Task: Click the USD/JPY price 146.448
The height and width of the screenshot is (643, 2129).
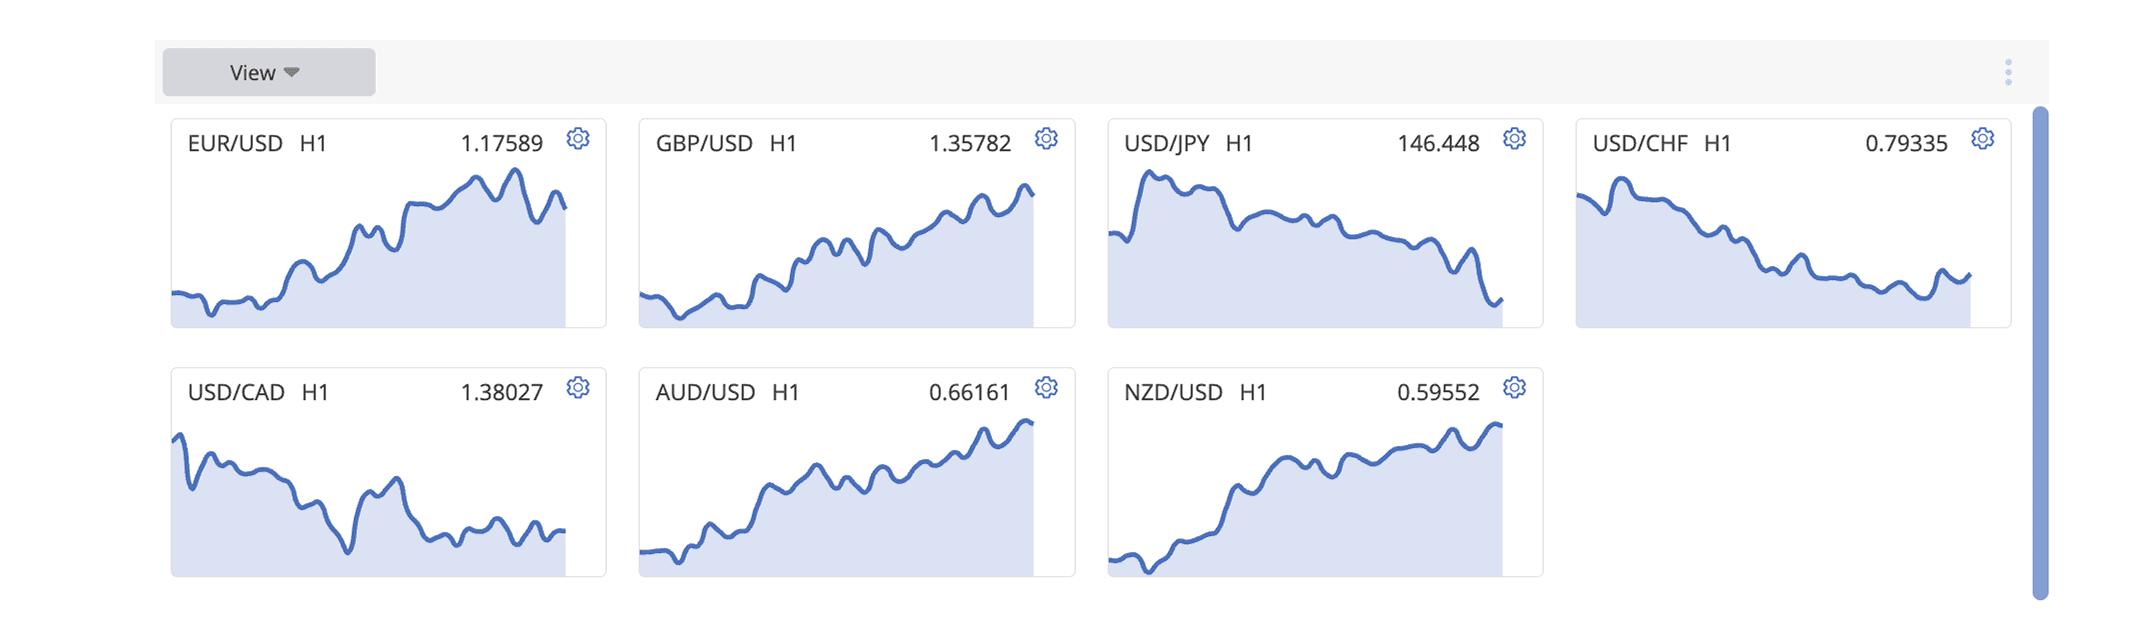Action: [1438, 143]
